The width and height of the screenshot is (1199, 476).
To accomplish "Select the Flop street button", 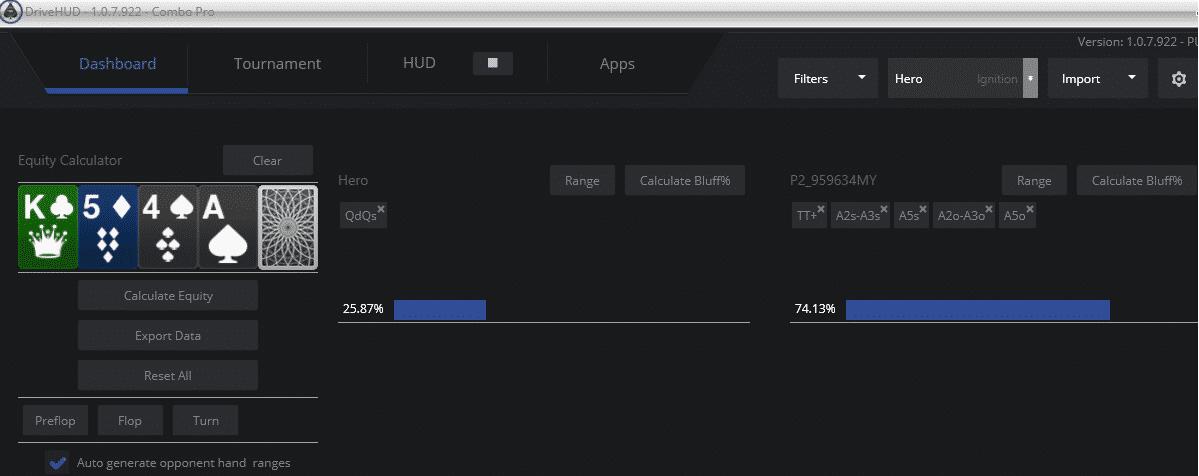I will click(129, 420).
